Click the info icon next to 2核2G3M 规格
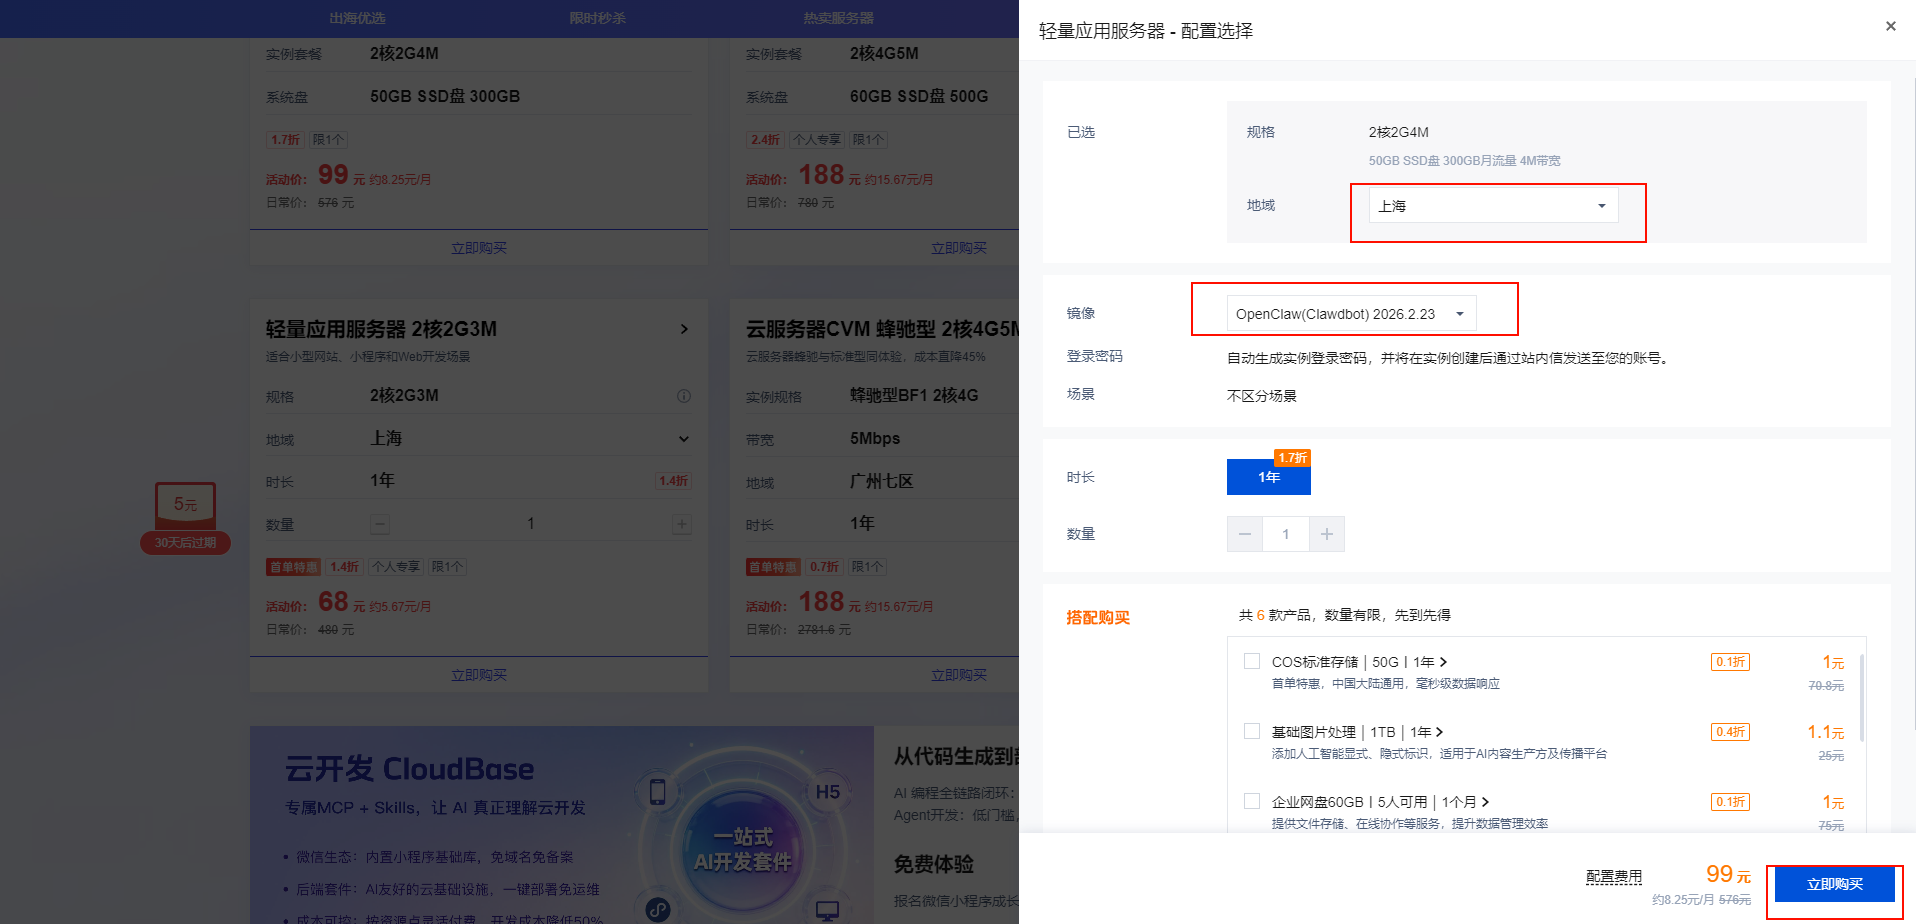Image resolution: width=1916 pixels, height=924 pixels. [x=683, y=396]
